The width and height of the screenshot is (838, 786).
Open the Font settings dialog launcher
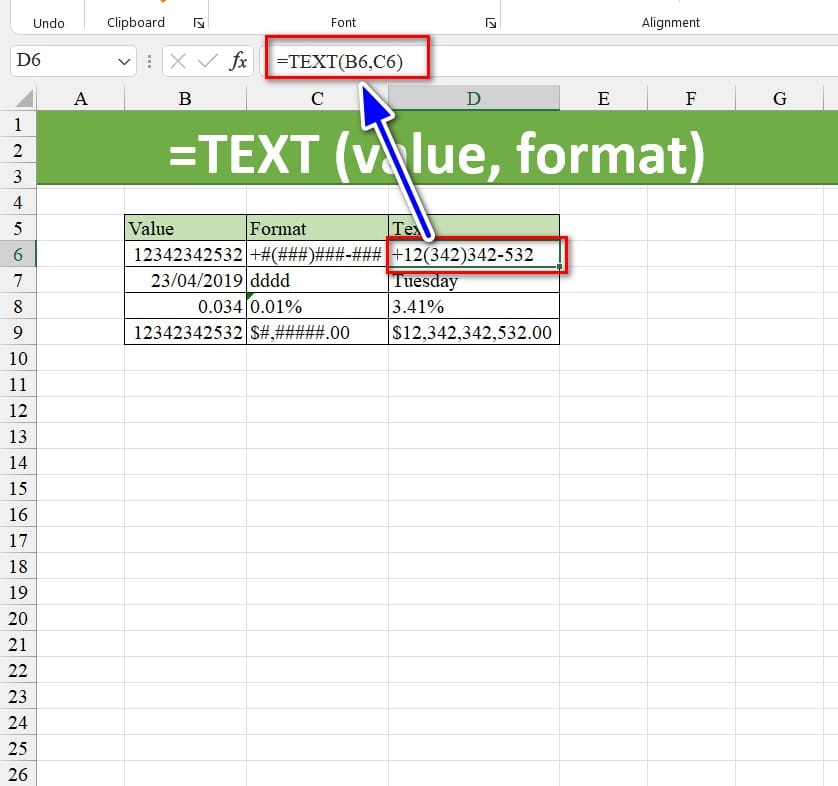pyautogui.click(x=490, y=23)
